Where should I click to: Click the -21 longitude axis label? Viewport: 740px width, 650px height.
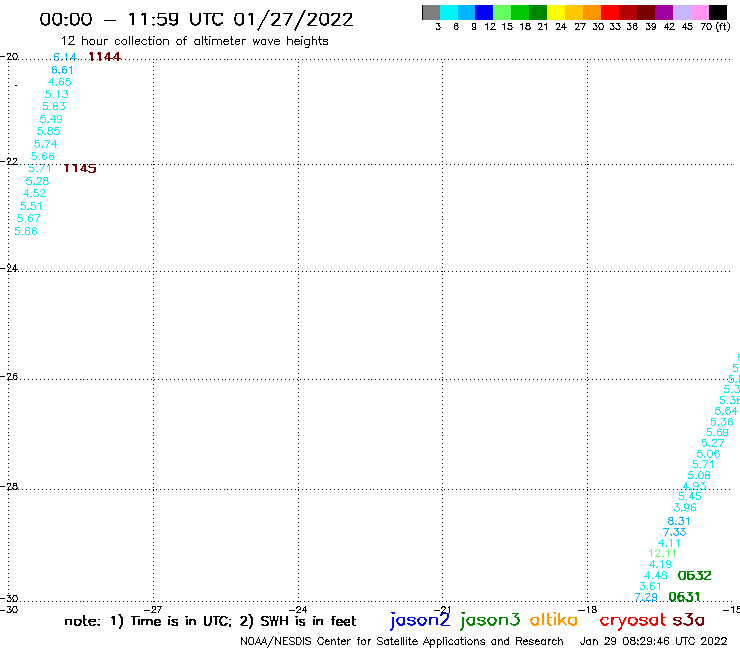coord(443,609)
